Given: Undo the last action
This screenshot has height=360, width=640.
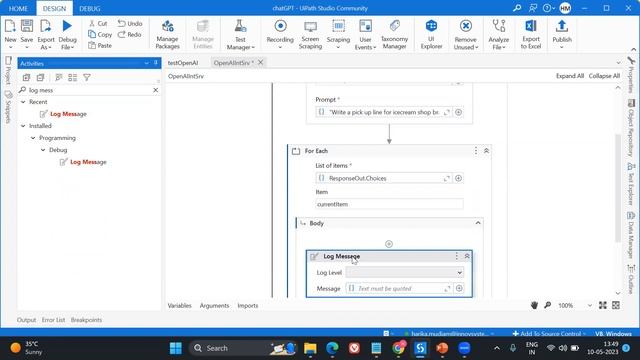Looking at the screenshot, I should (130, 24).
